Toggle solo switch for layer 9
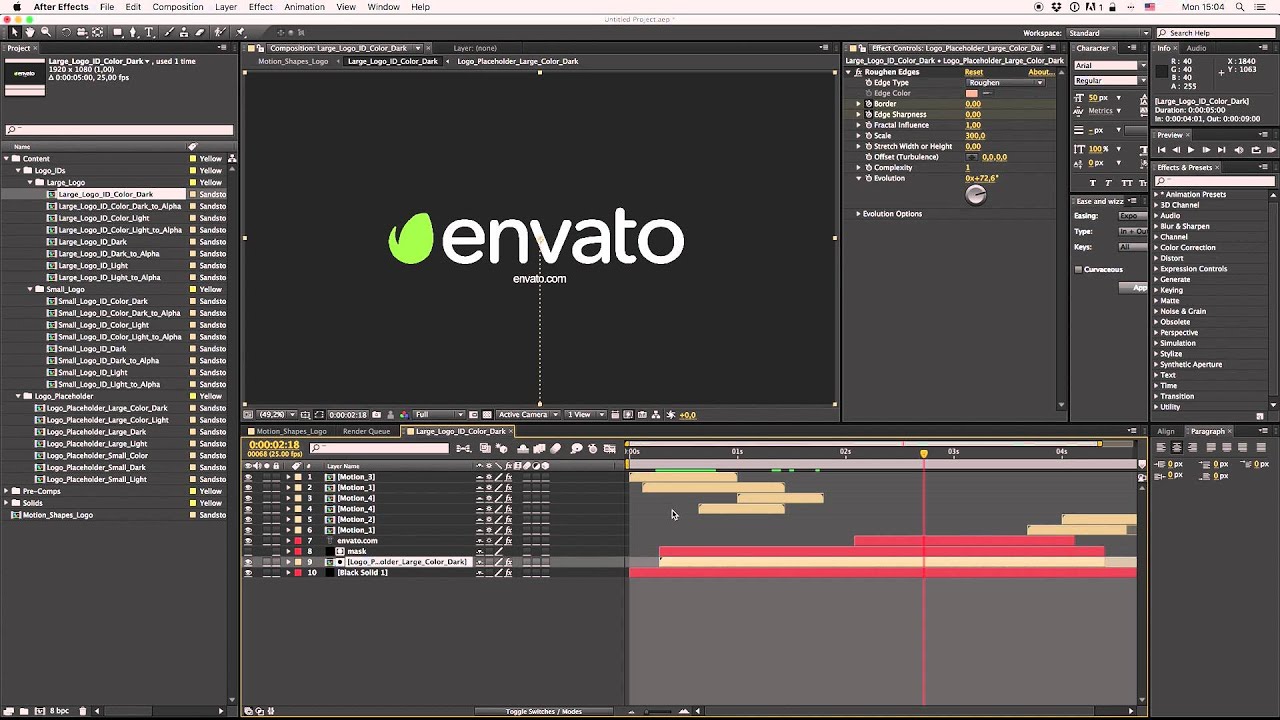This screenshot has width=1280, height=720. pyautogui.click(x=267, y=562)
